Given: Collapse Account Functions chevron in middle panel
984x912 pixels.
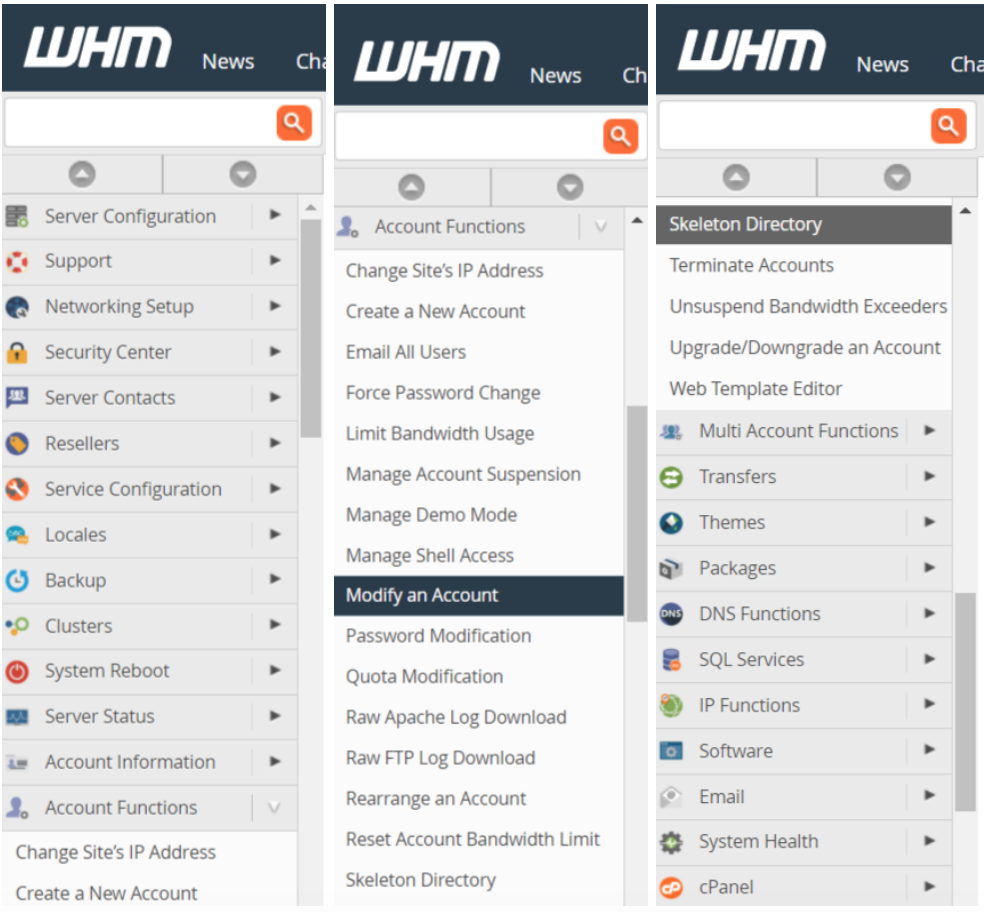Looking at the screenshot, I should (601, 227).
